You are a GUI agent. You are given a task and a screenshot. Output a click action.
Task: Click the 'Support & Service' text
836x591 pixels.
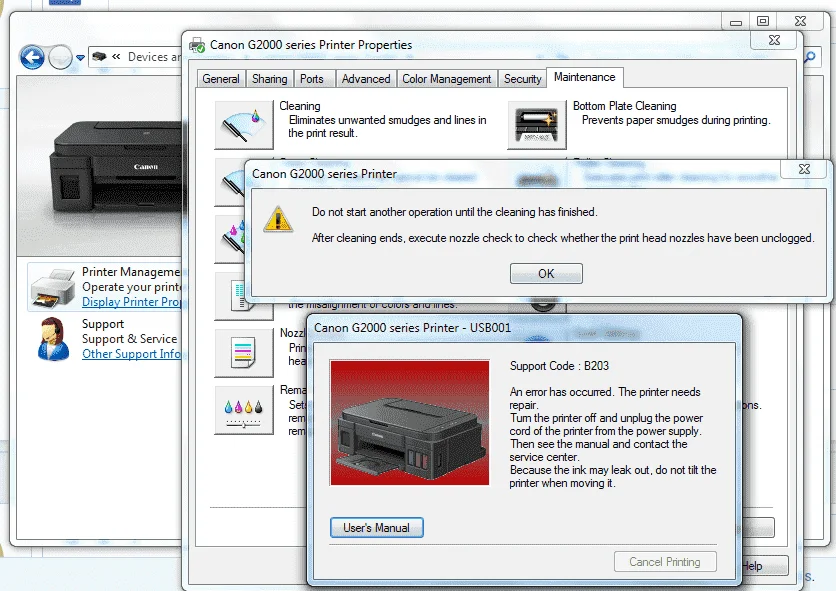point(130,339)
